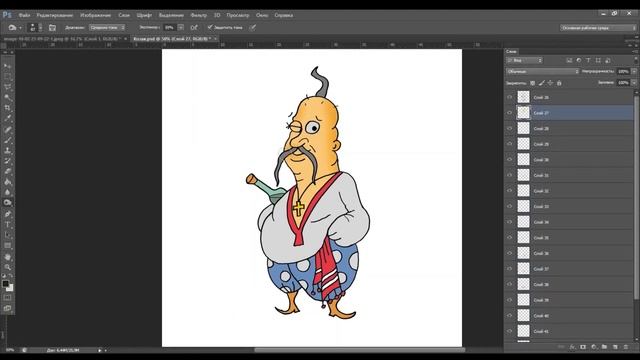Select the Dodge tool in toolbox
The image size is (640, 360).
click(x=7, y=203)
